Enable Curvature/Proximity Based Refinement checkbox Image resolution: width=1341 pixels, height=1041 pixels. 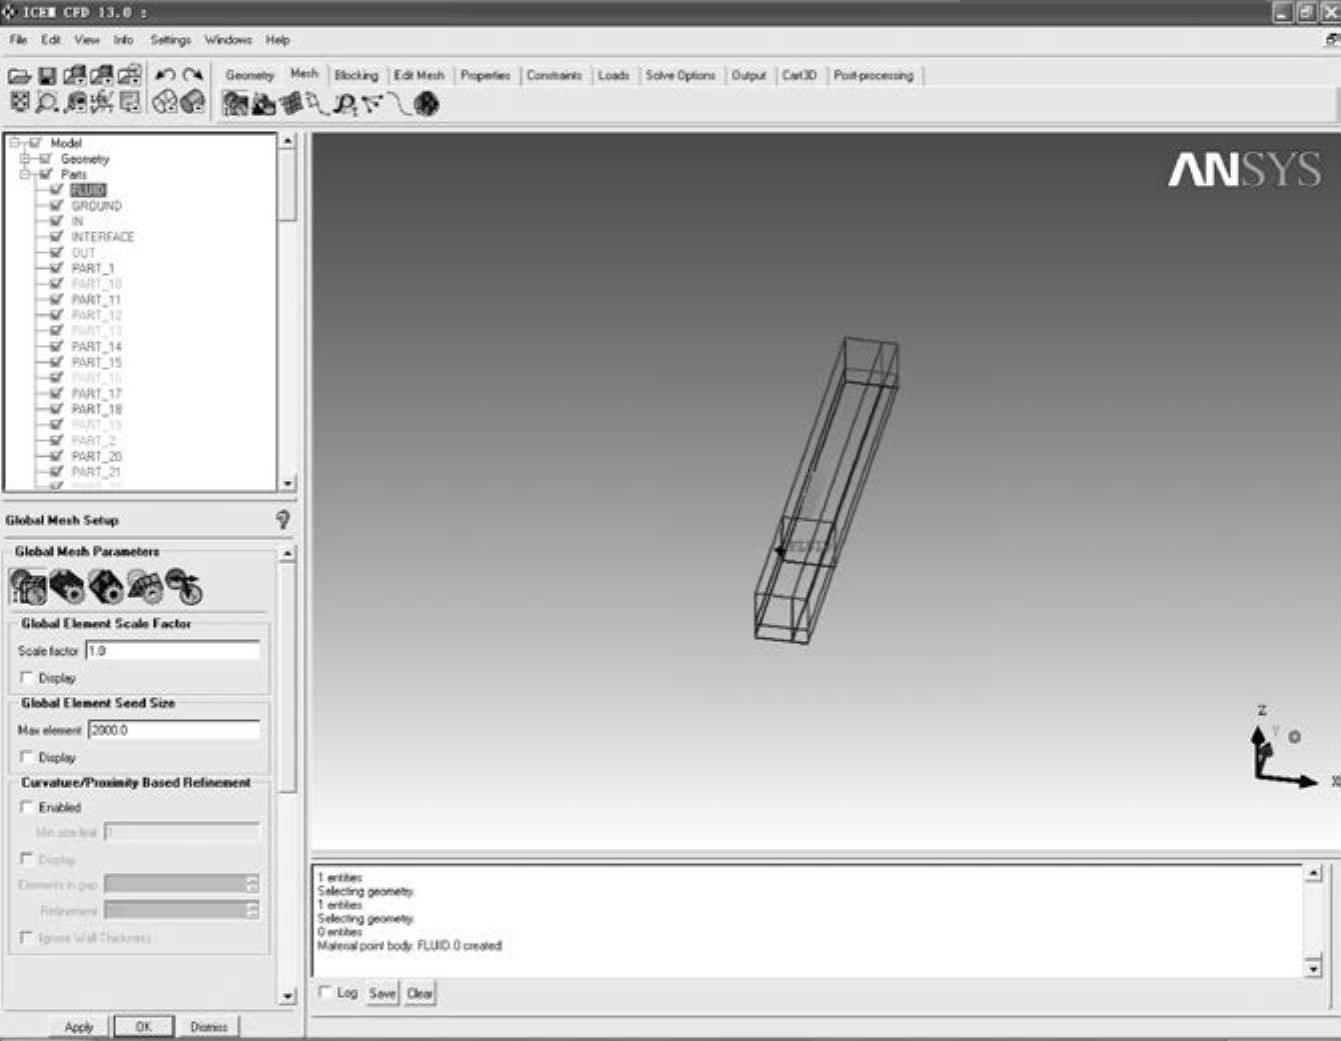[27, 806]
